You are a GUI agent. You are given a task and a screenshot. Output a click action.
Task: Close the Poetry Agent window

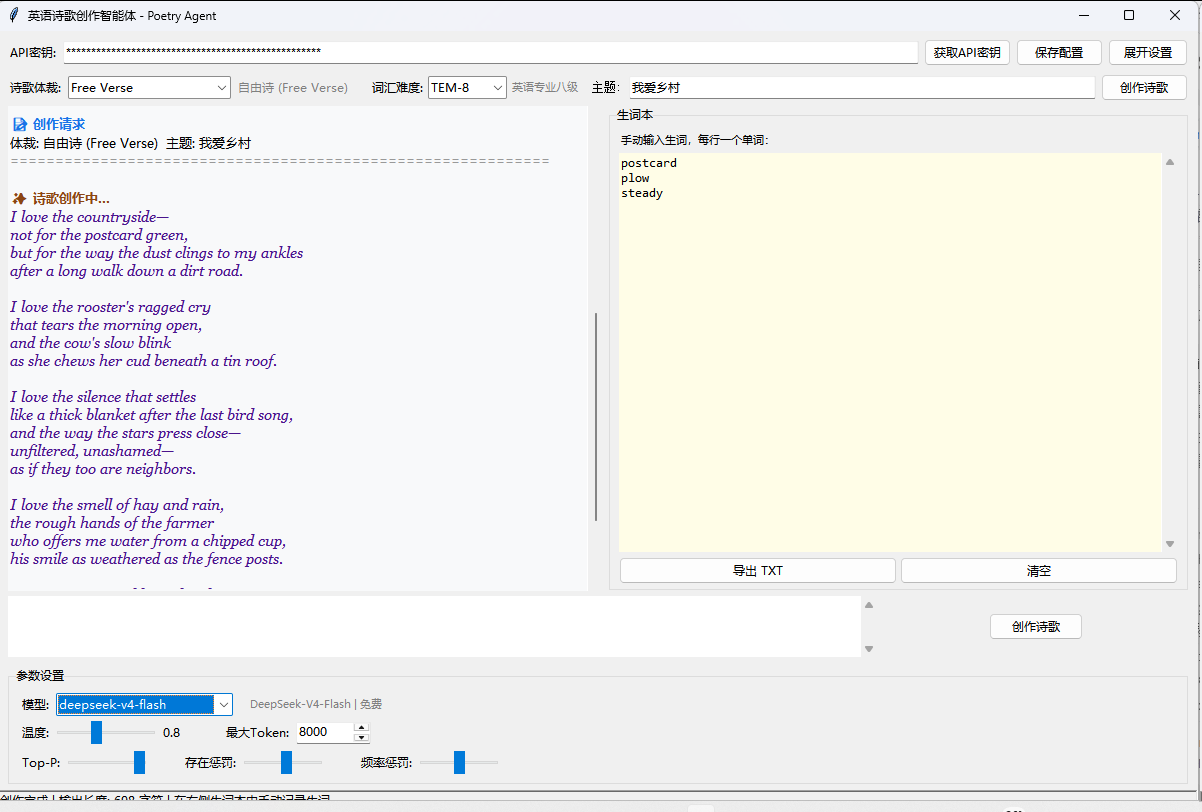point(1175,15)
